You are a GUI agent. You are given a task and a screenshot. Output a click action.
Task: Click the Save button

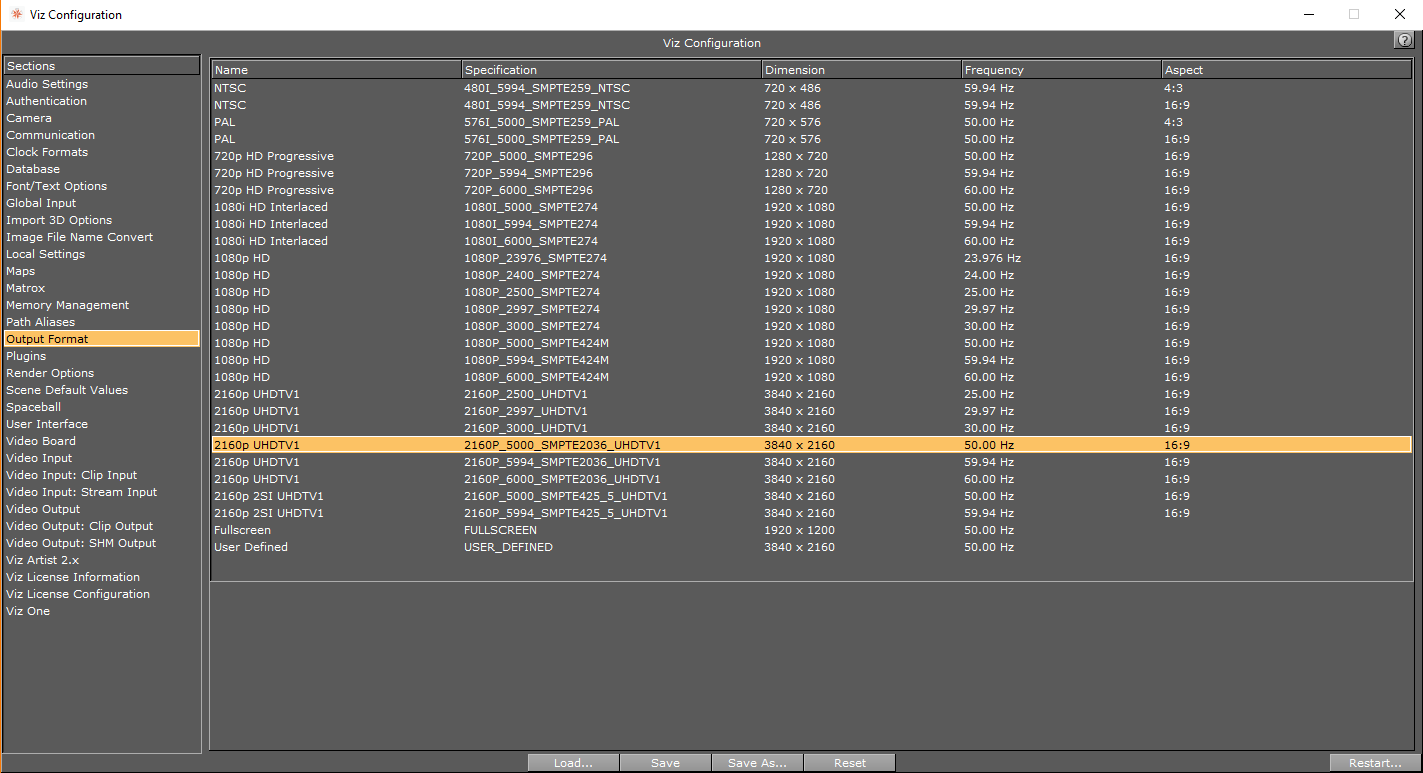click(665, 763)
